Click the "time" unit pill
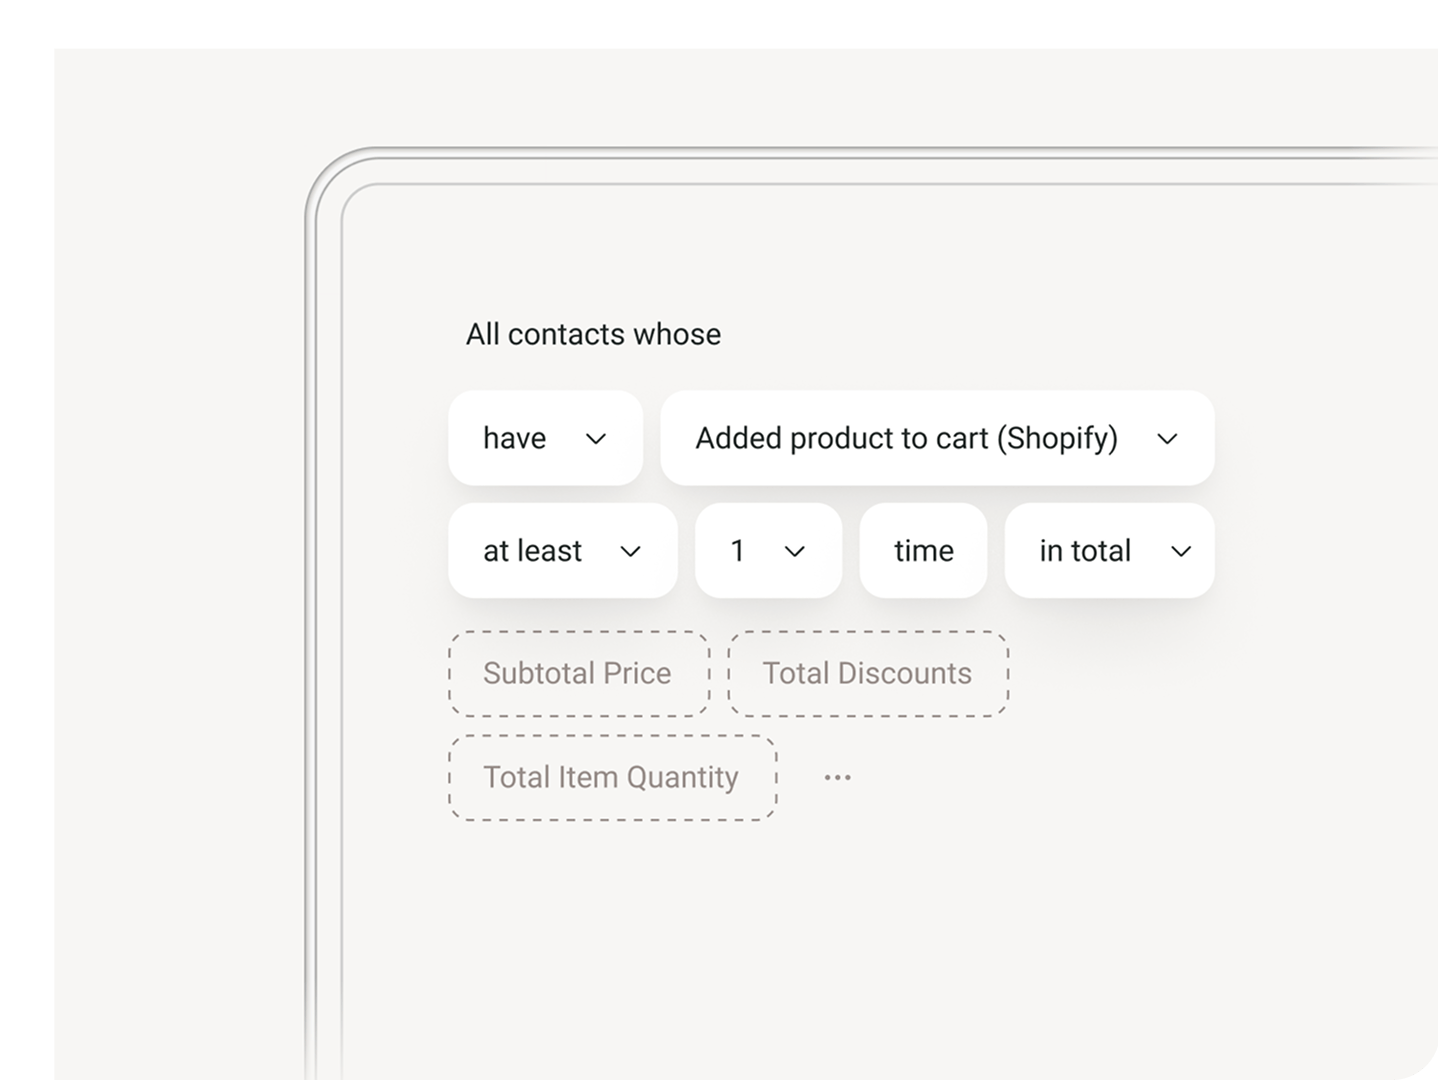The height and width of the screenshot is (1080, 1440). pos(923,551)
